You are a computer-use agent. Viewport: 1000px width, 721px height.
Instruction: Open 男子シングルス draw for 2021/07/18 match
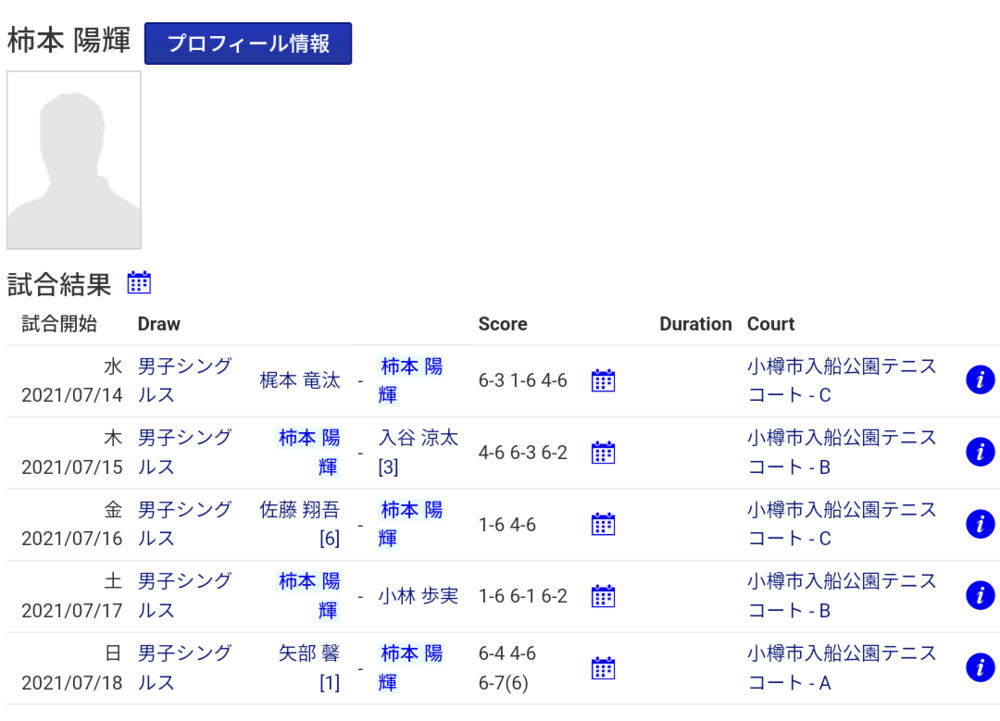coord(184,668)
